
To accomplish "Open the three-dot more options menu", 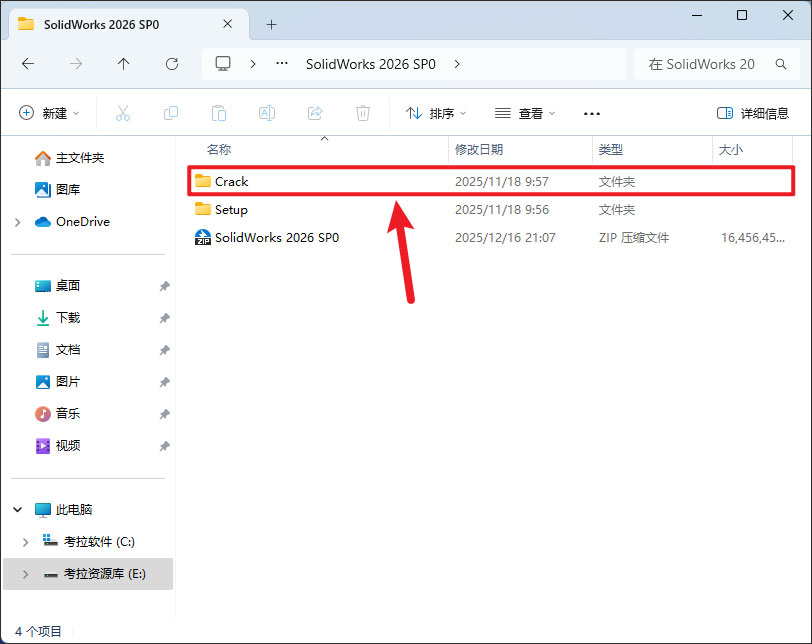I will 591,113.
